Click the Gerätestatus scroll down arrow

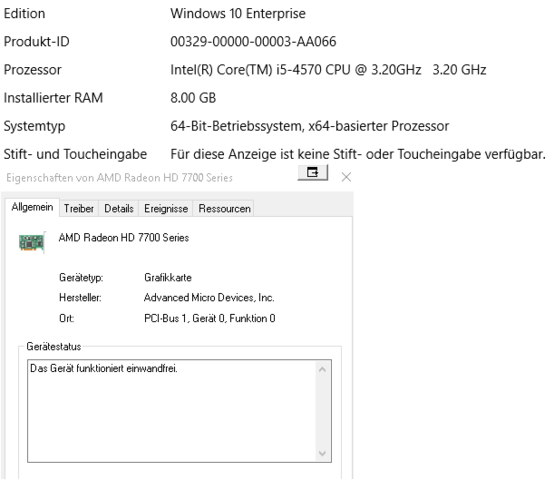pos(322,453)
